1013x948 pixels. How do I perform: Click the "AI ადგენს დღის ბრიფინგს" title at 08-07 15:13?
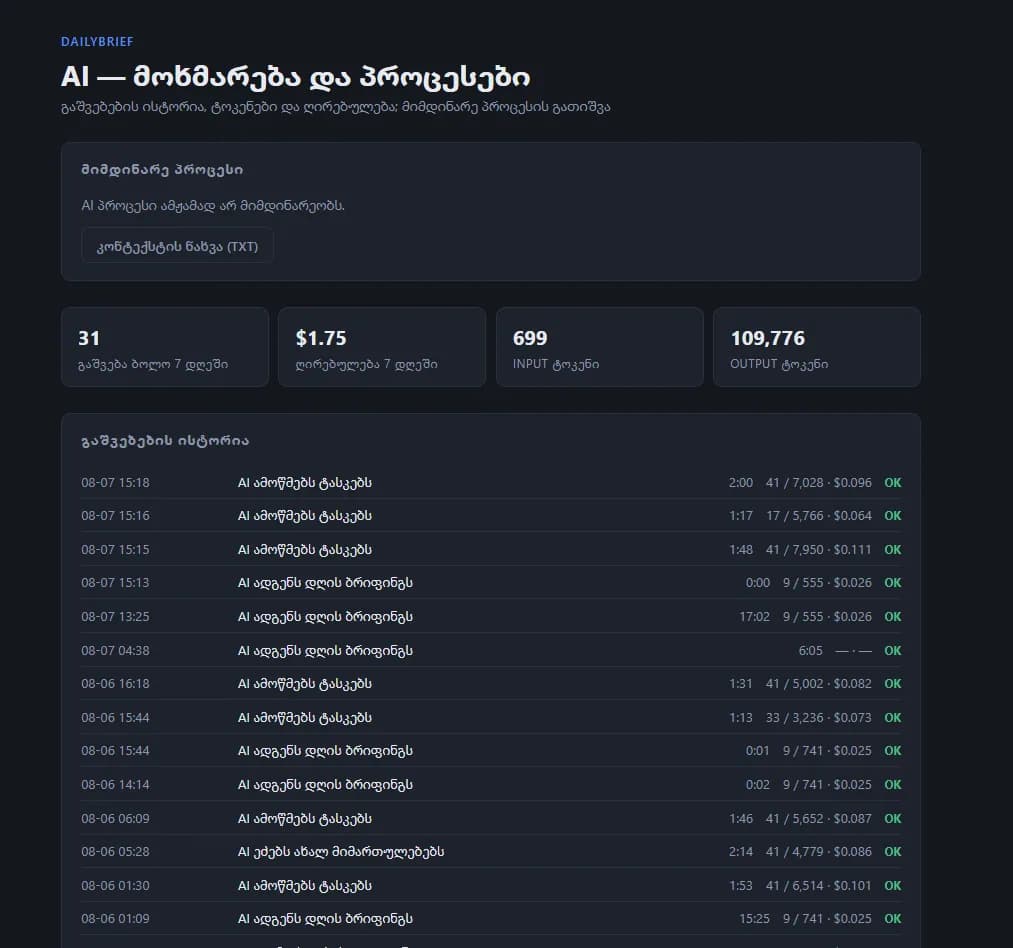(325, 583)
